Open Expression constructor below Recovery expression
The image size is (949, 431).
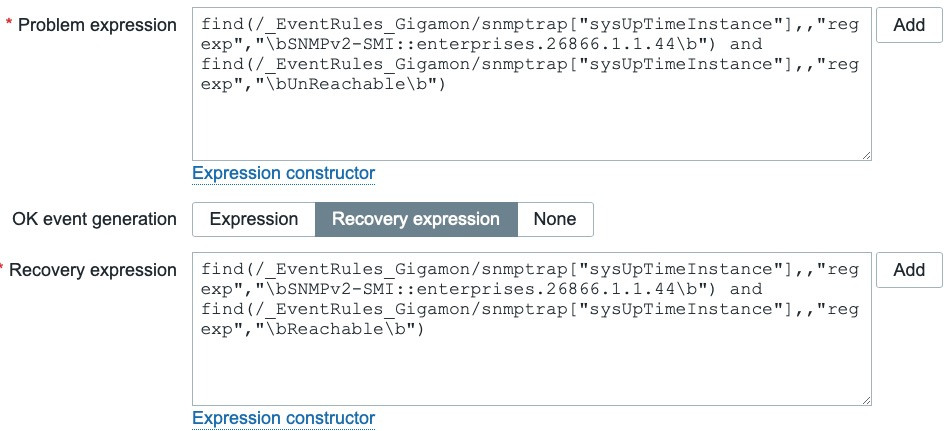point(283,418)
